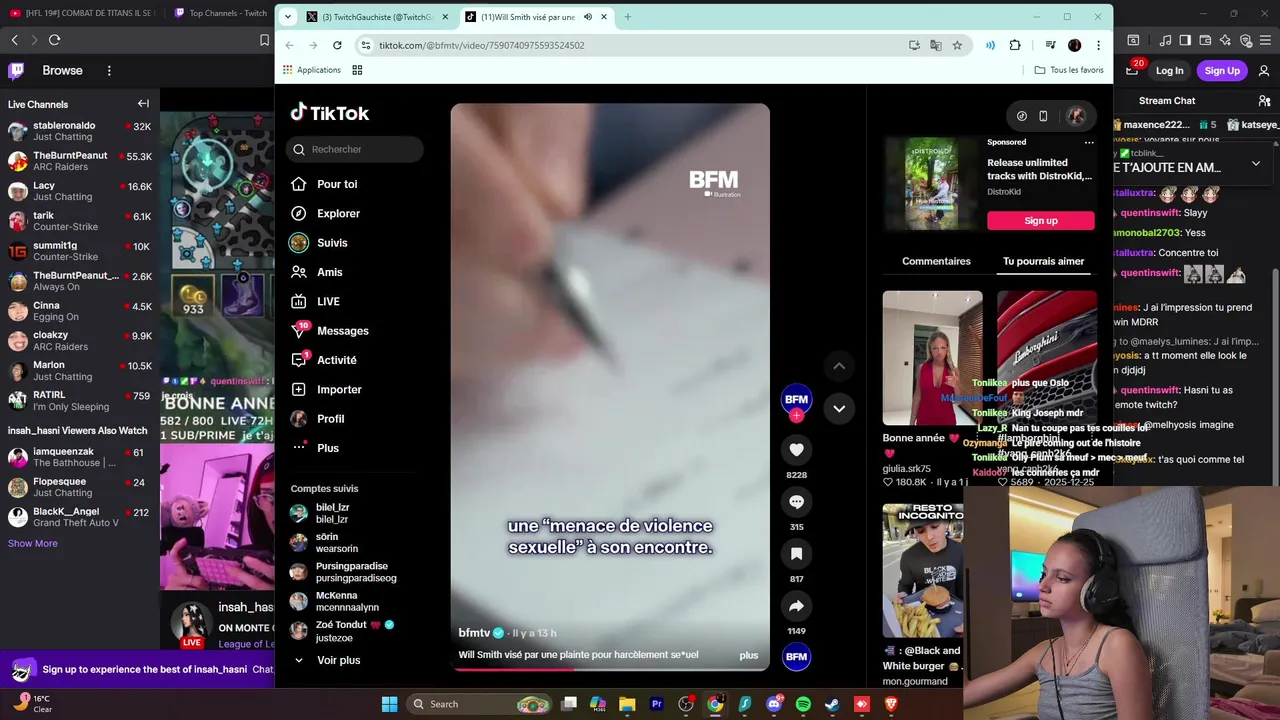The height and width of the screenshot is (720, 1280).
Task: Translate this page icon in address bar
Action: click(x=935, y=45)
